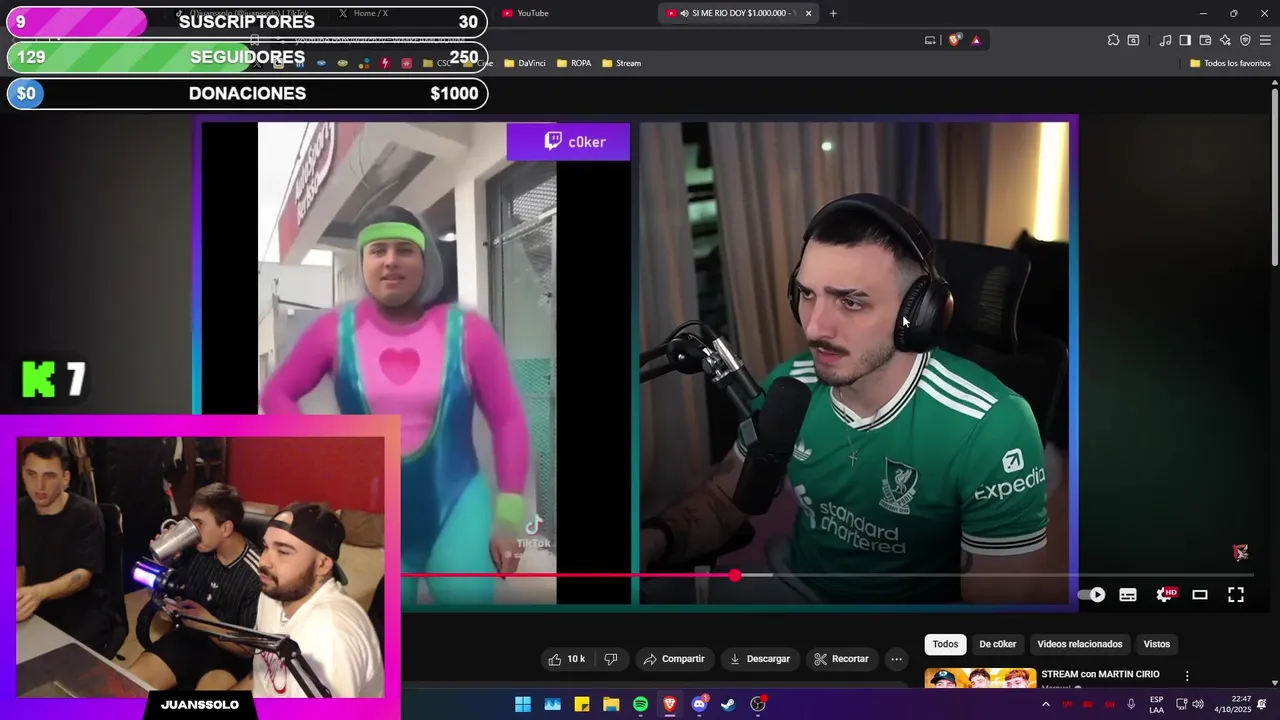Dislike the YouTube video

coord(610,659)
